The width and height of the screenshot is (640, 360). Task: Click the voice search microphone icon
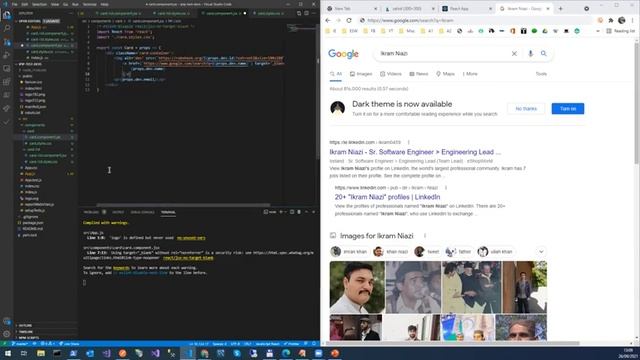click(x=530, y=53)
